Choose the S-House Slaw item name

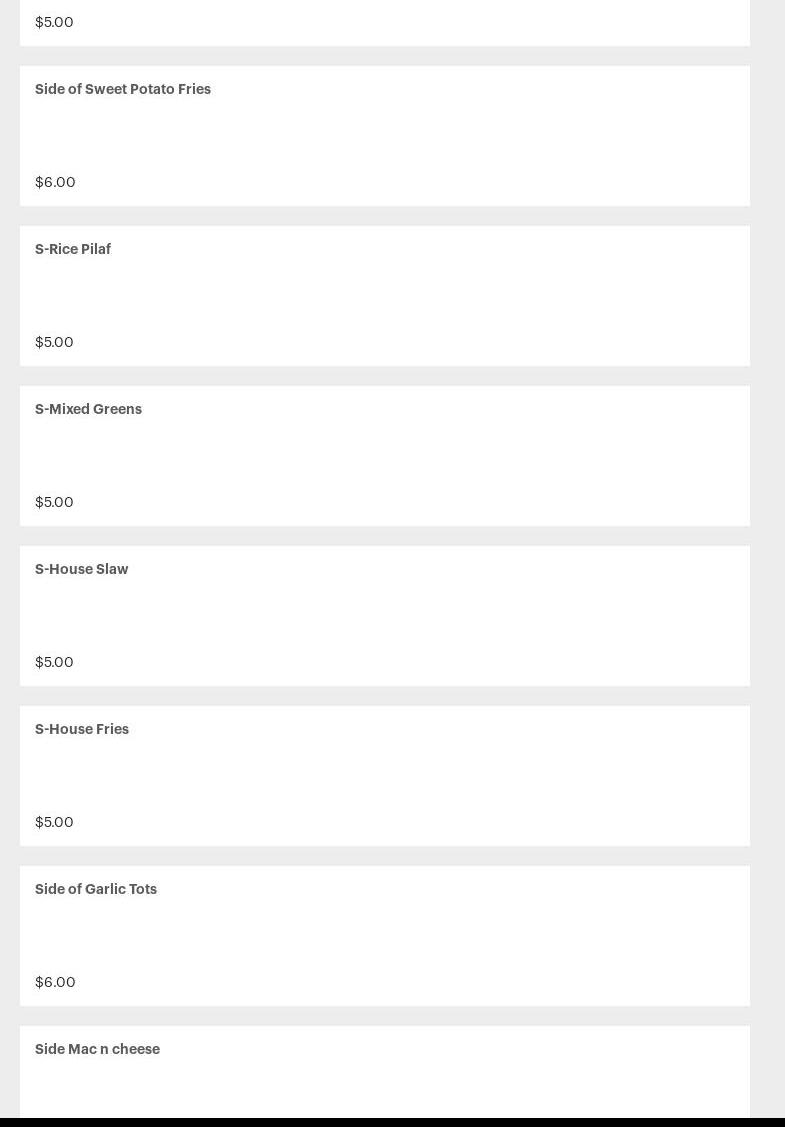pos(81,569)
